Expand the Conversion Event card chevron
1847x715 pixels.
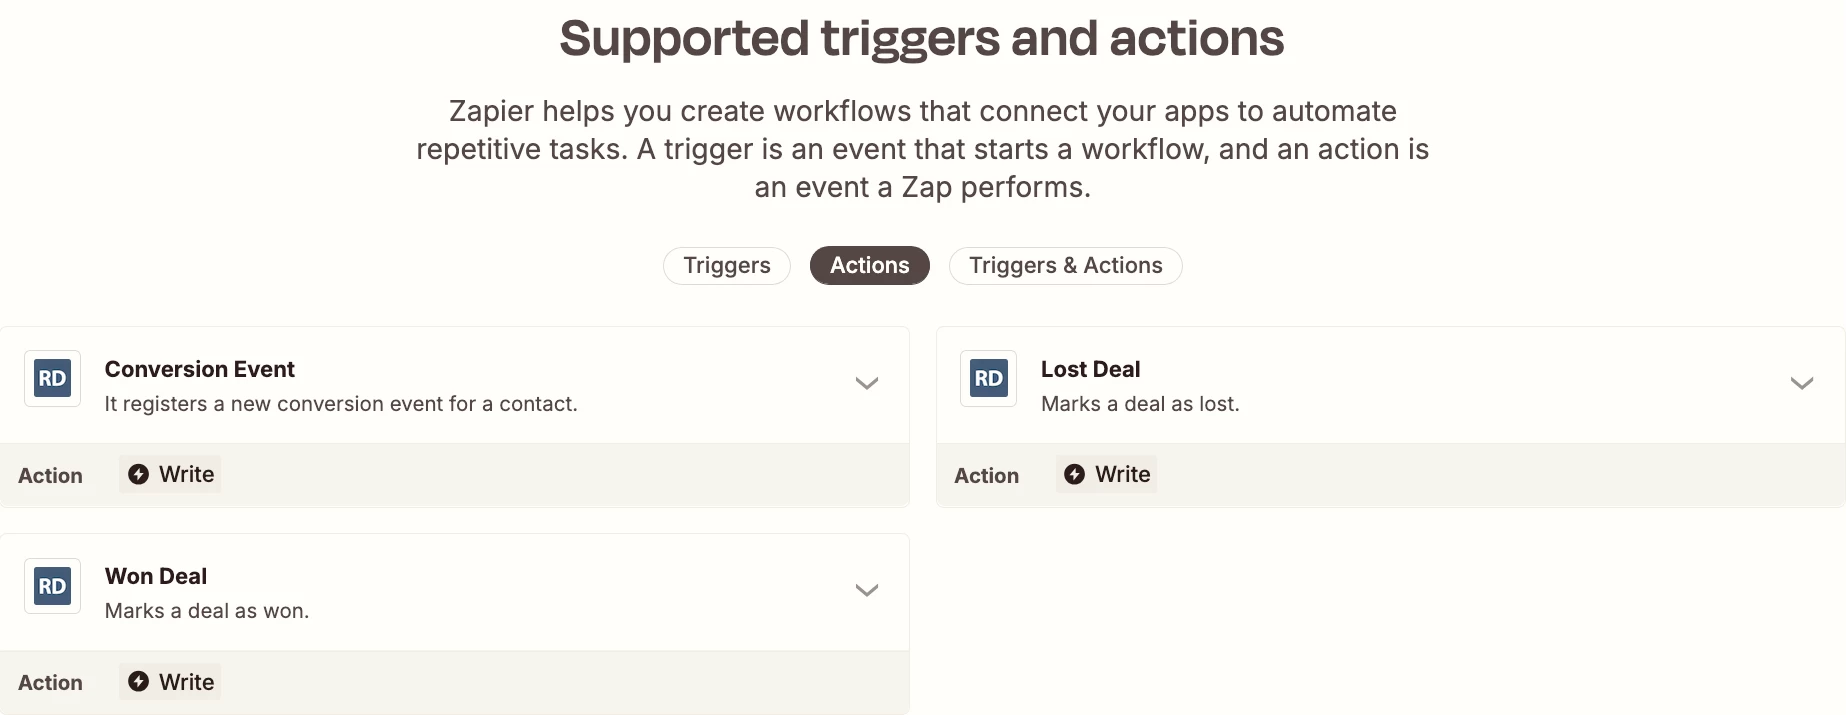point(867,383)
